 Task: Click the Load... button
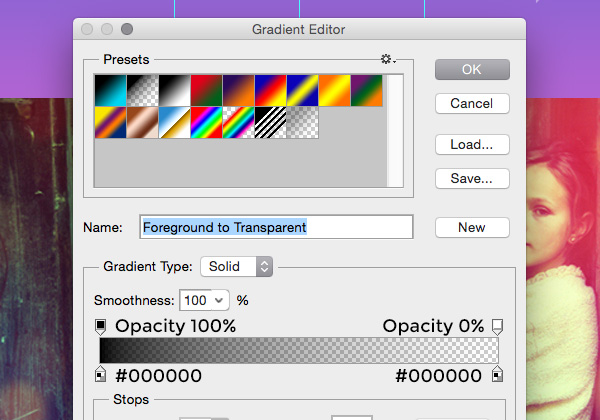pyautogui.click(x=472, y=145)
